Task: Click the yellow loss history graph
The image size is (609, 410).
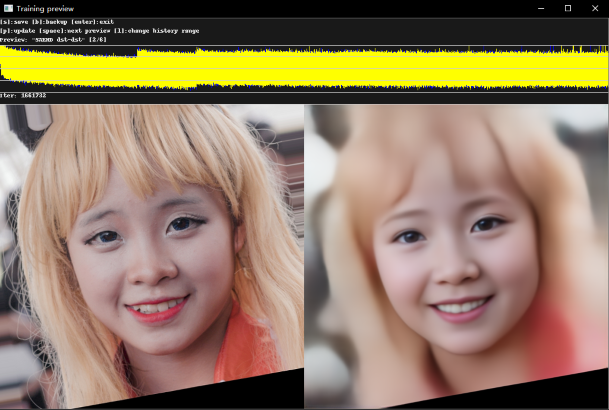Action: tap(304, 68)
